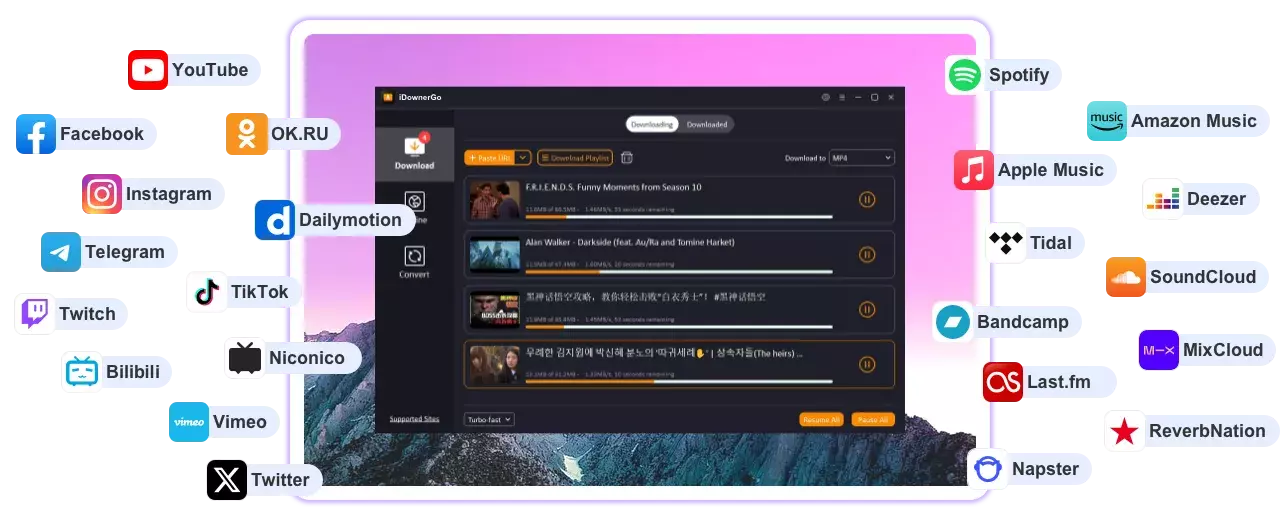Pause the 黑神话悟空攻略 download
This screenshot has height=521, width=1280.
[x=867, y=309]
